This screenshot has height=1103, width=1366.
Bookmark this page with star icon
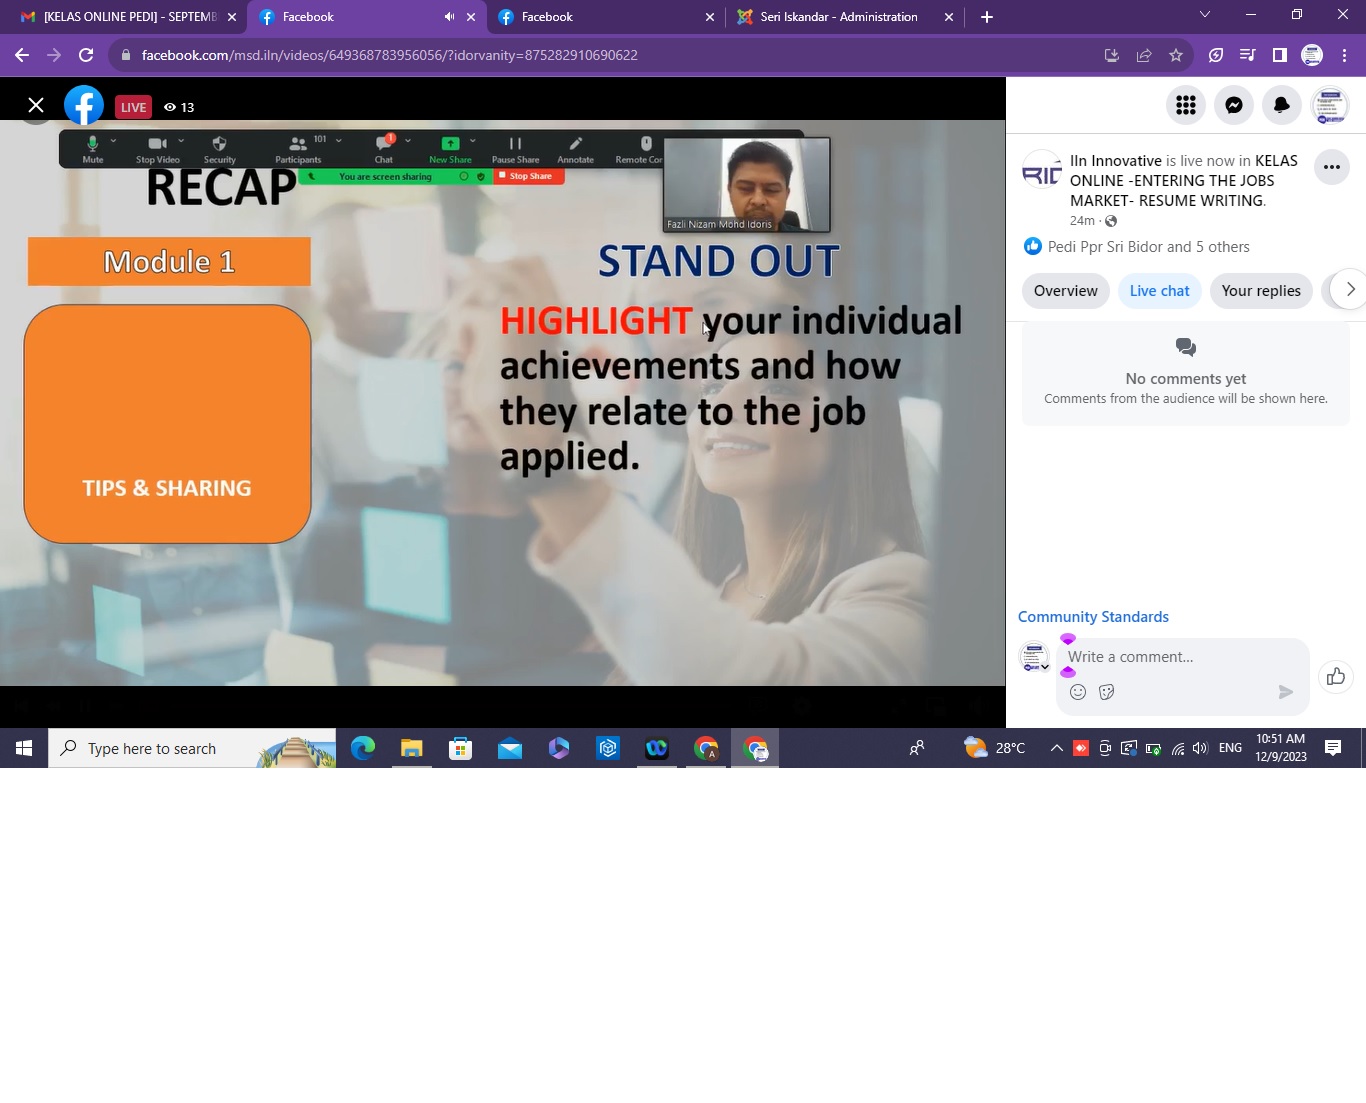(1176, 55)
